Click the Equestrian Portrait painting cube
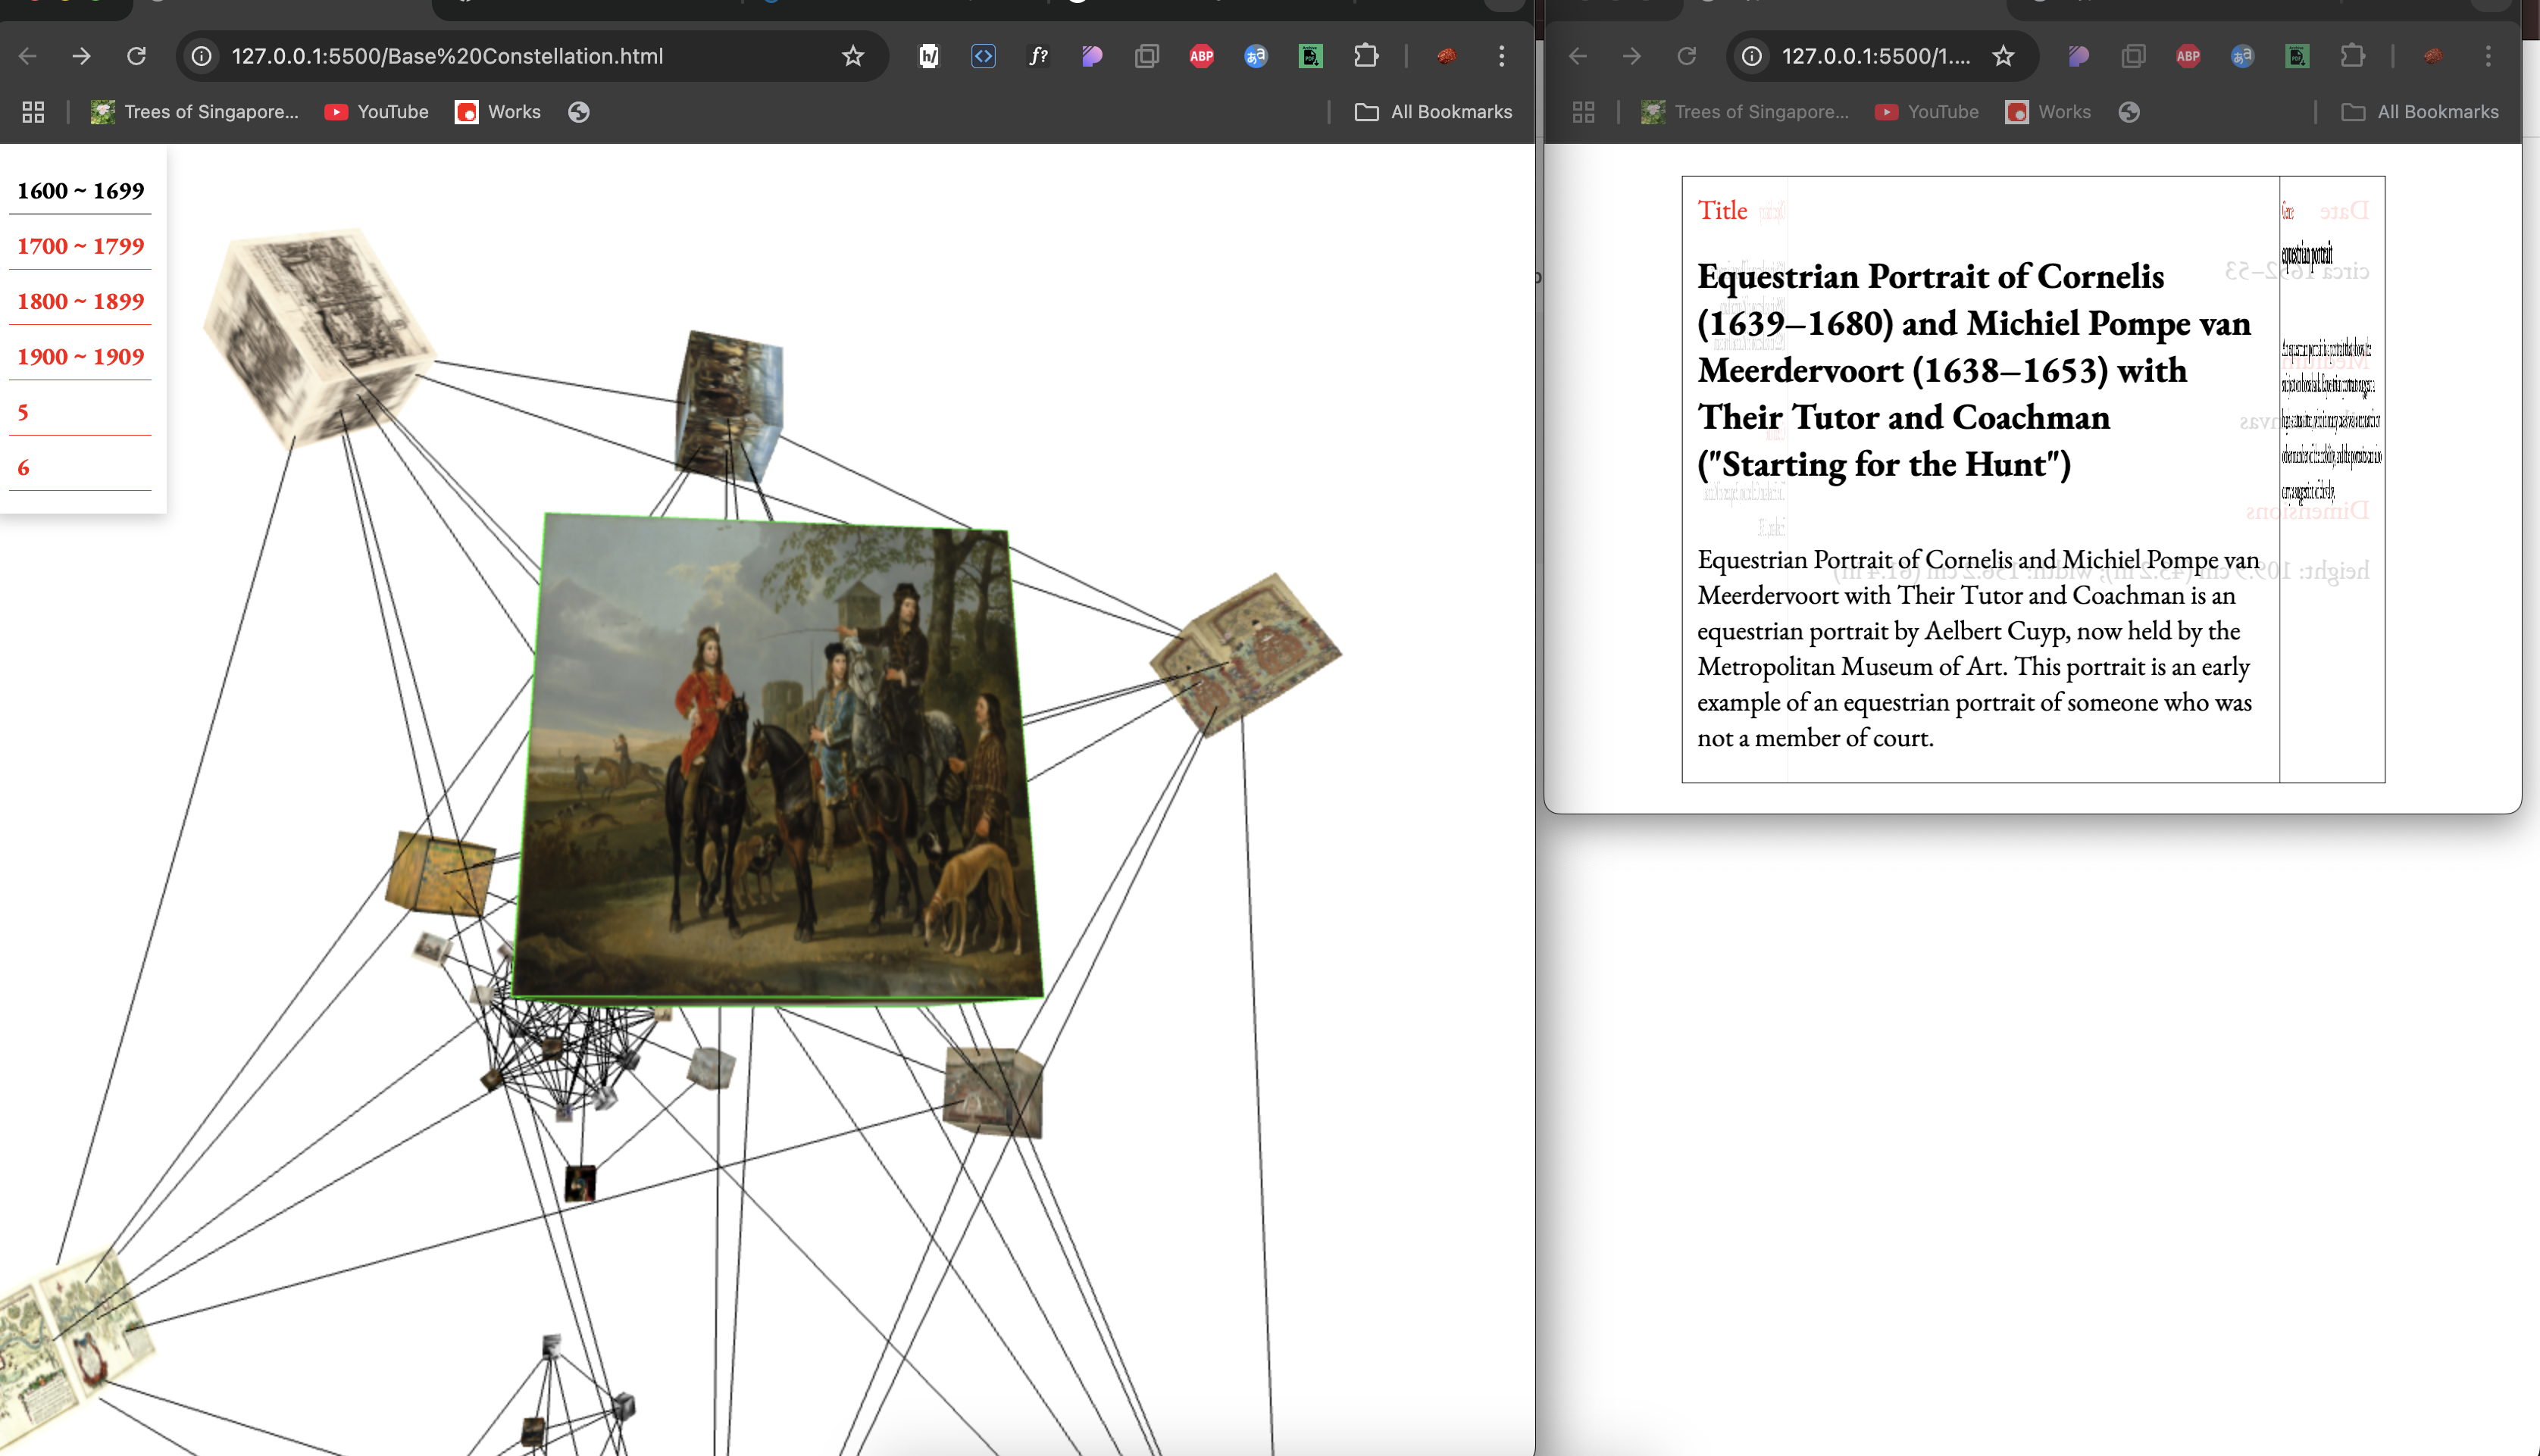The width and height of the screenshot is (2540, 1456). coord(777,757)
